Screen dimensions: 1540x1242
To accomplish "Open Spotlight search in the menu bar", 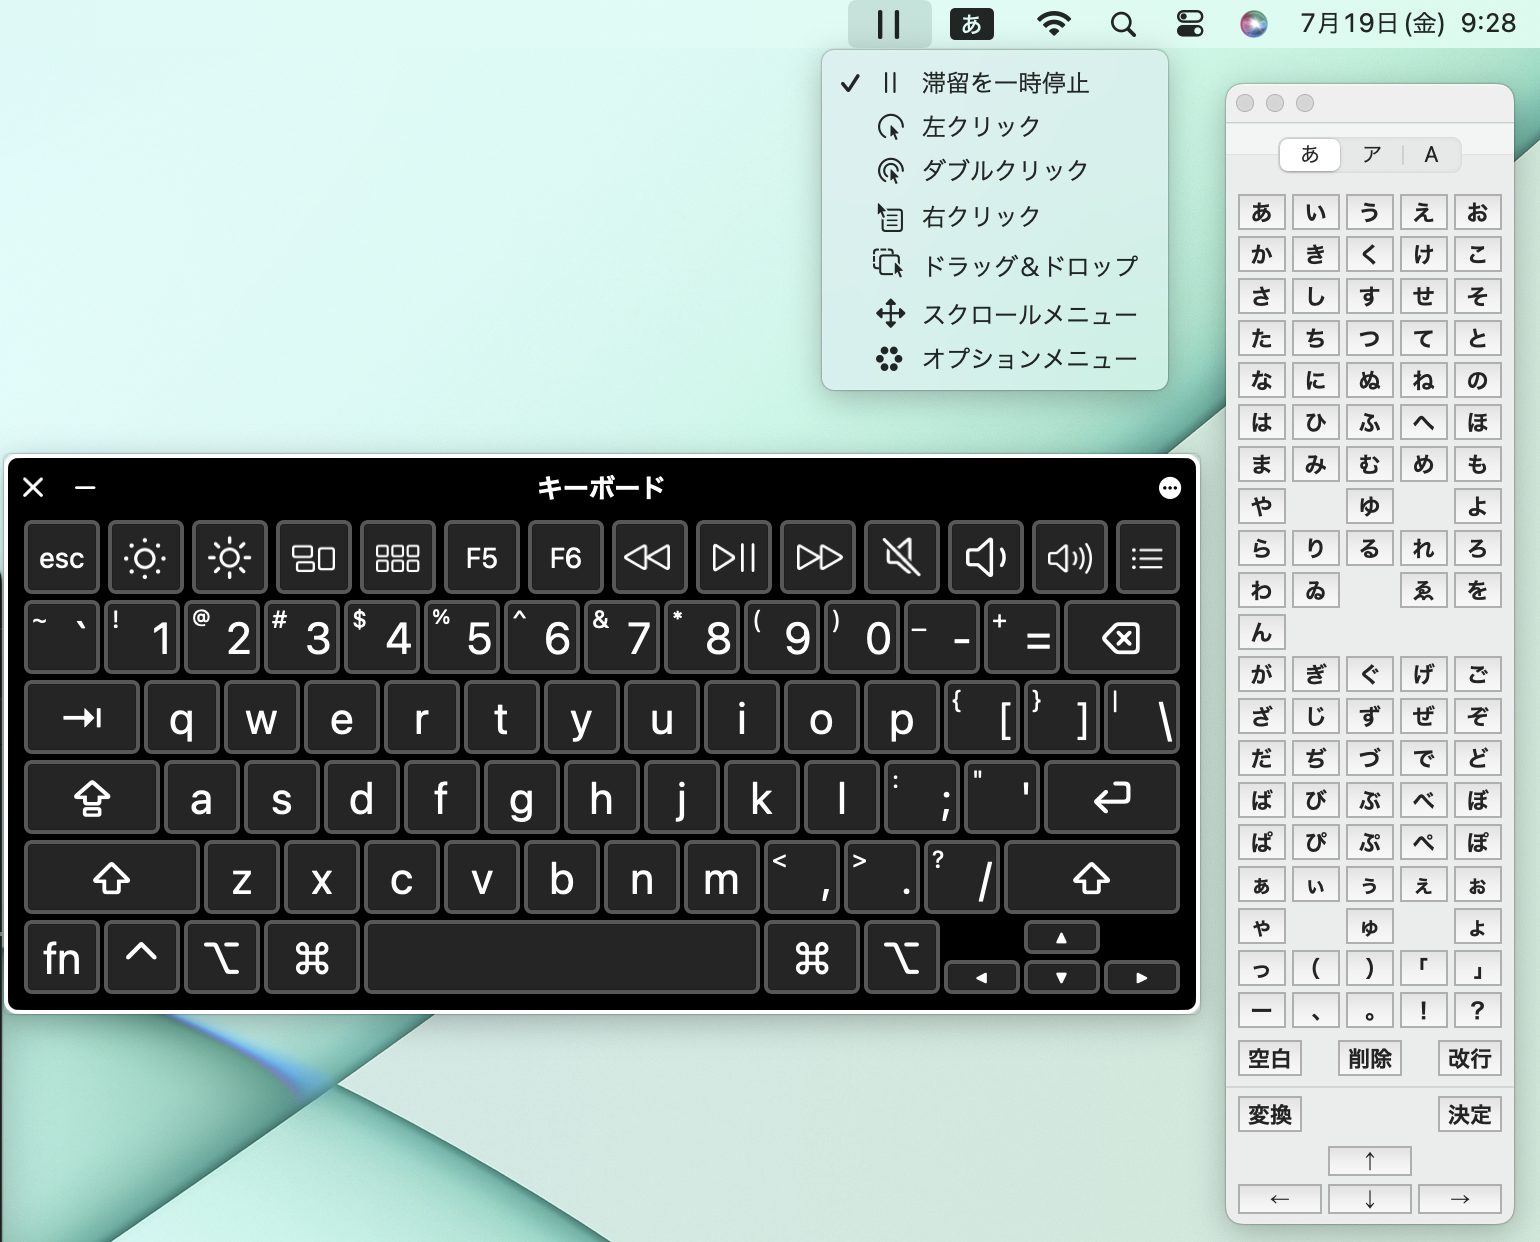I will click(1123, 24).
